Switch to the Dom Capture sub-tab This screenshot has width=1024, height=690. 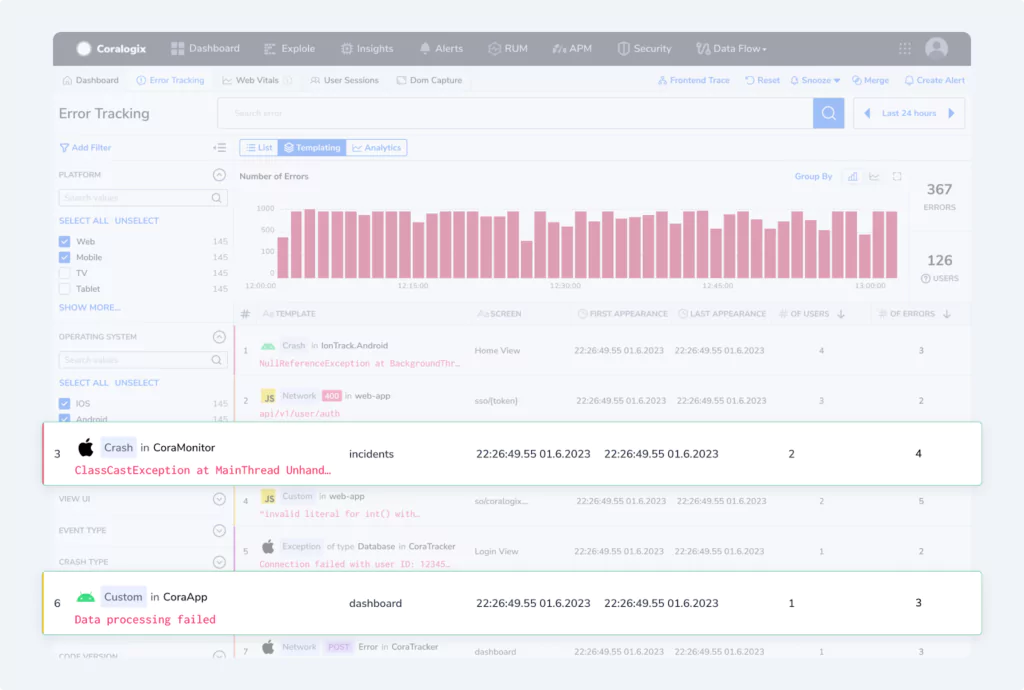click(x=429, y=80)
